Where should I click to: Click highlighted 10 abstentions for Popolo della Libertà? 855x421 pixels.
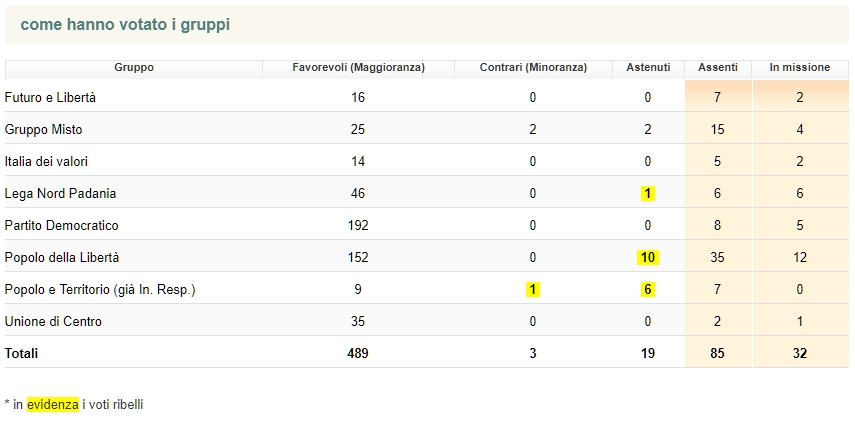pos(647,257)
